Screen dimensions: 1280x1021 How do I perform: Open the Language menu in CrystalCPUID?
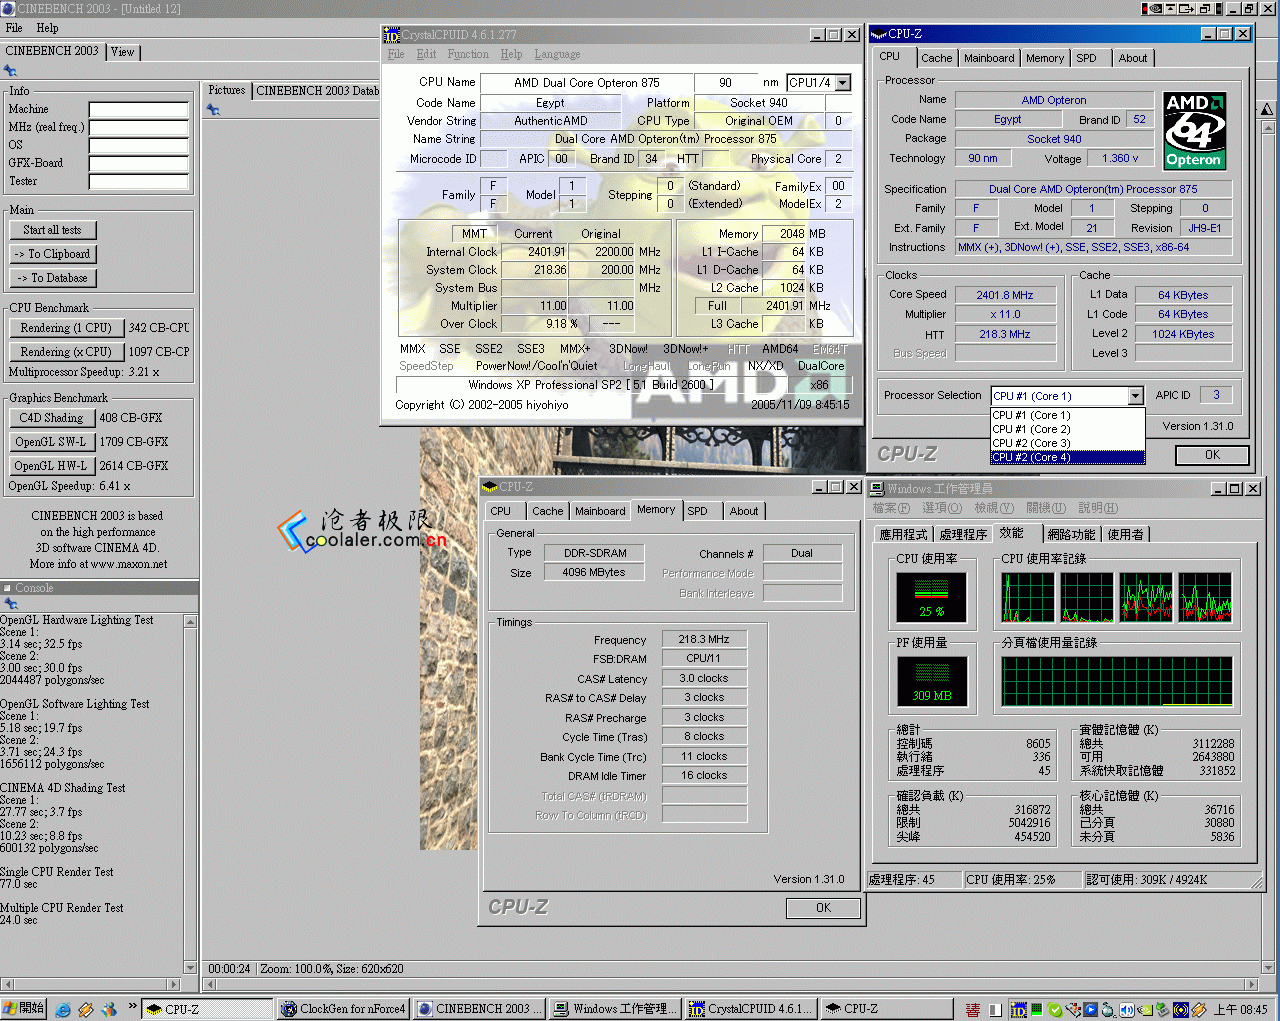tap(557, 54)
